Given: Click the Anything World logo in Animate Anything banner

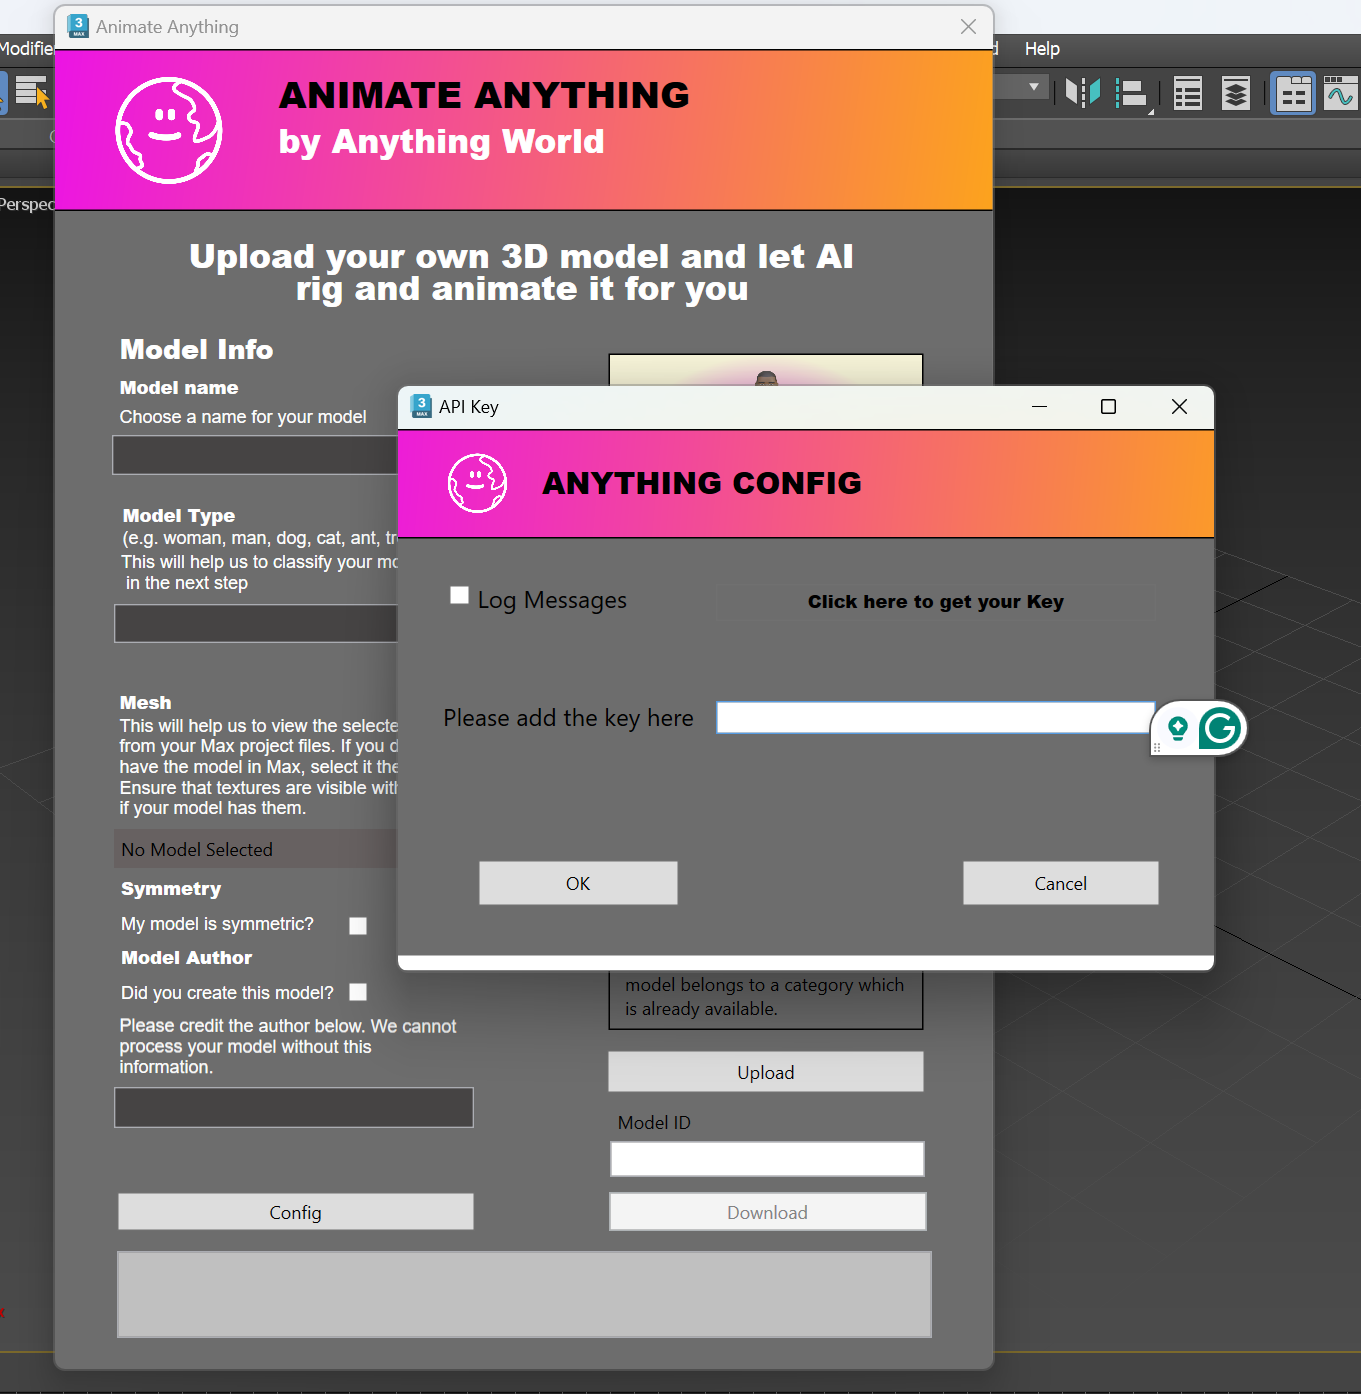Looking at the screenshot, I should (x=169, y=130).
